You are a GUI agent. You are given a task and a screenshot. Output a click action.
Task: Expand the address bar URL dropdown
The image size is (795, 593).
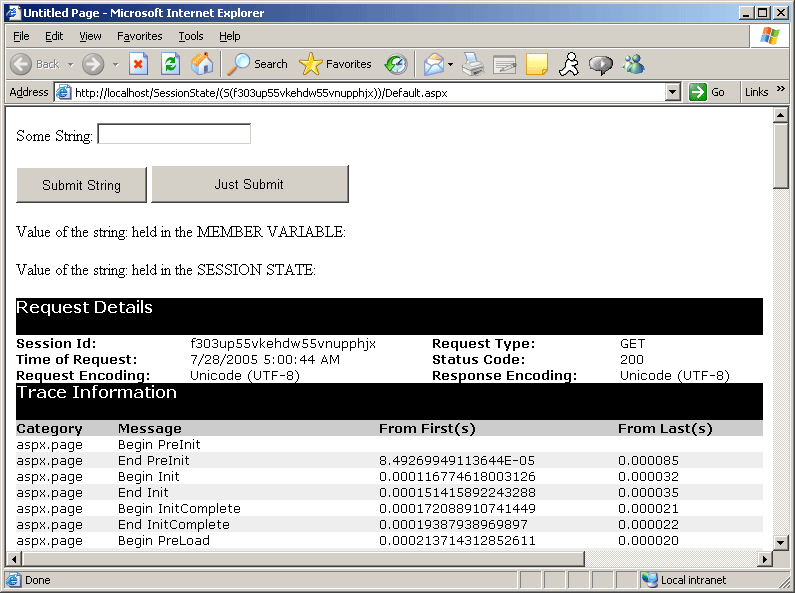[x=673, y=92]
